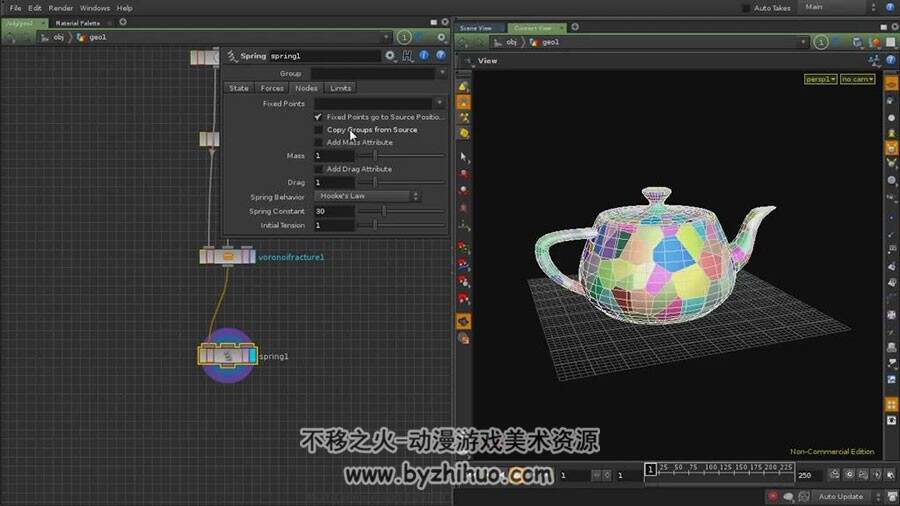Click the Houdini H presets icon
The width and height of the screenshot is (900, 506).
pos(408,56)
